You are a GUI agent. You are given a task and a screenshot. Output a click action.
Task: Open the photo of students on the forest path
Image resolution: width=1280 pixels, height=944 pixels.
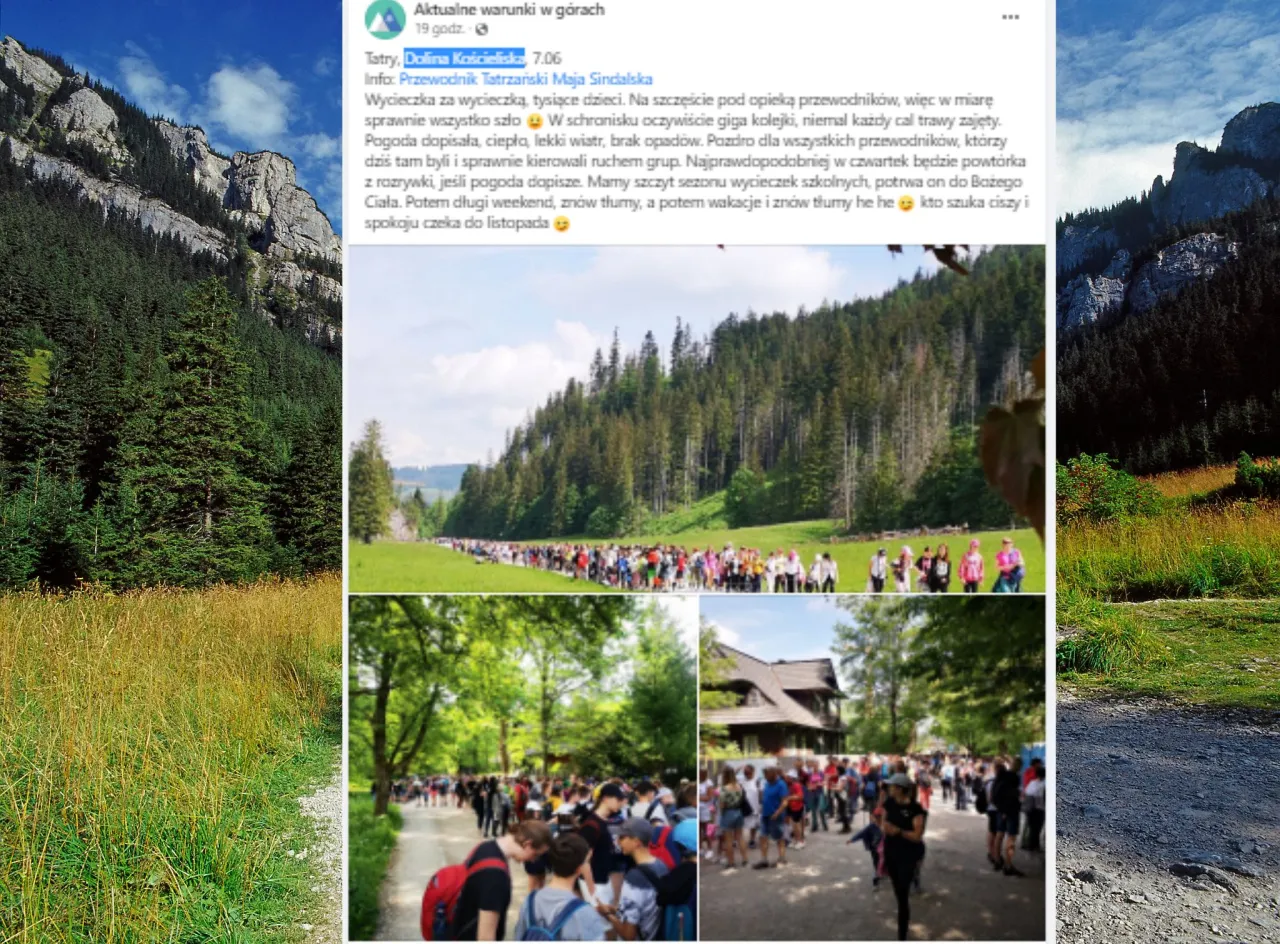pos(522,768)
